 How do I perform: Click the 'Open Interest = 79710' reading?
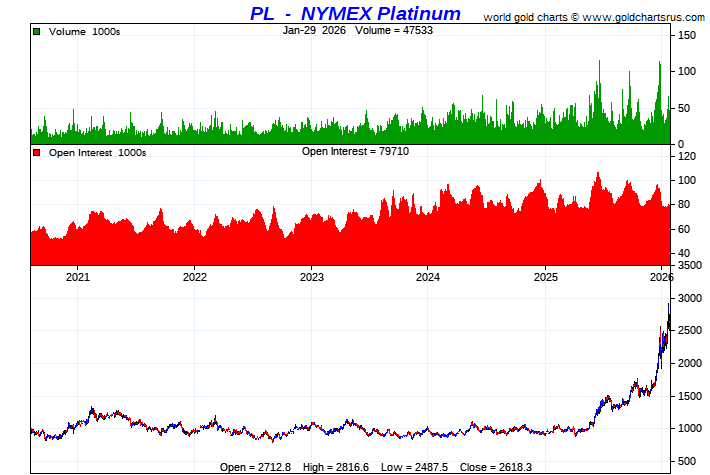click(x=355, y=151)
